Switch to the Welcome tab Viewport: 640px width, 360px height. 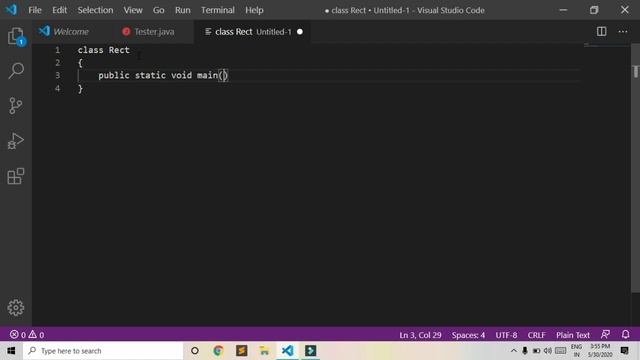pyautogui.click(x=71, y=31)
